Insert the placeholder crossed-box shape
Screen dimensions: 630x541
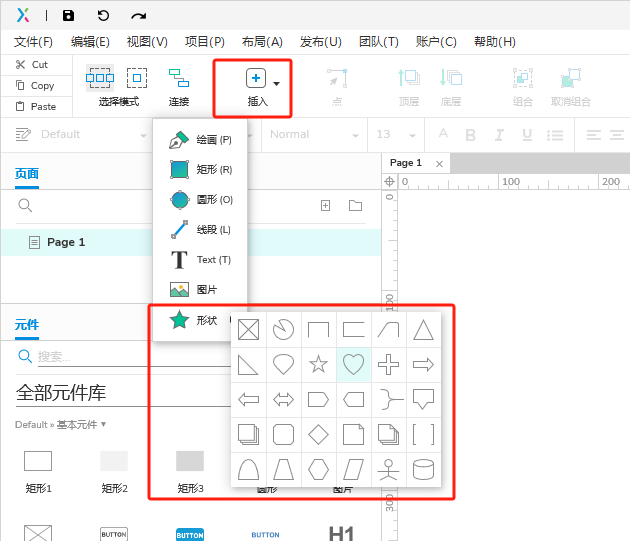point(248,330)
